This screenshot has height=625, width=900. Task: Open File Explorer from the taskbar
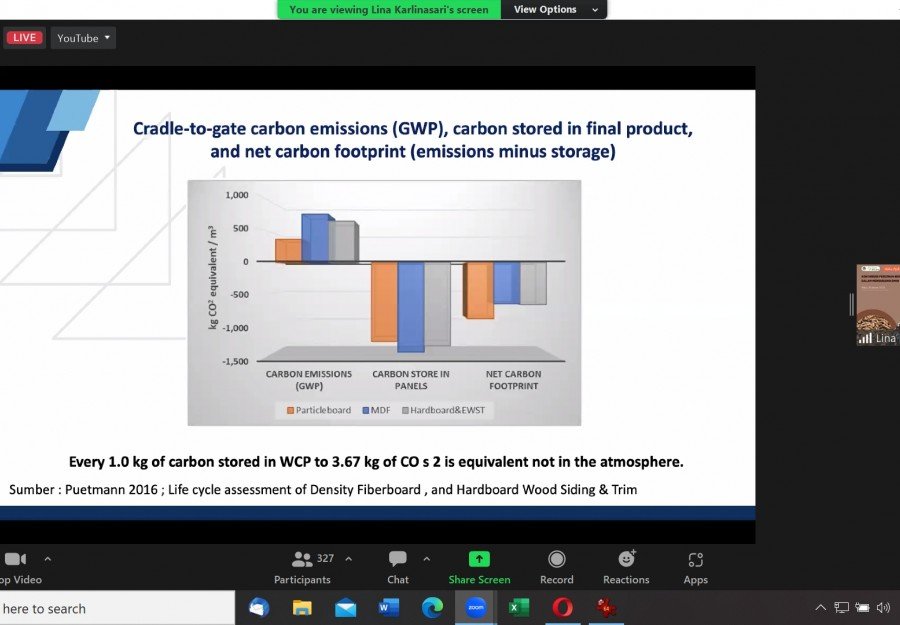(302, 608)
